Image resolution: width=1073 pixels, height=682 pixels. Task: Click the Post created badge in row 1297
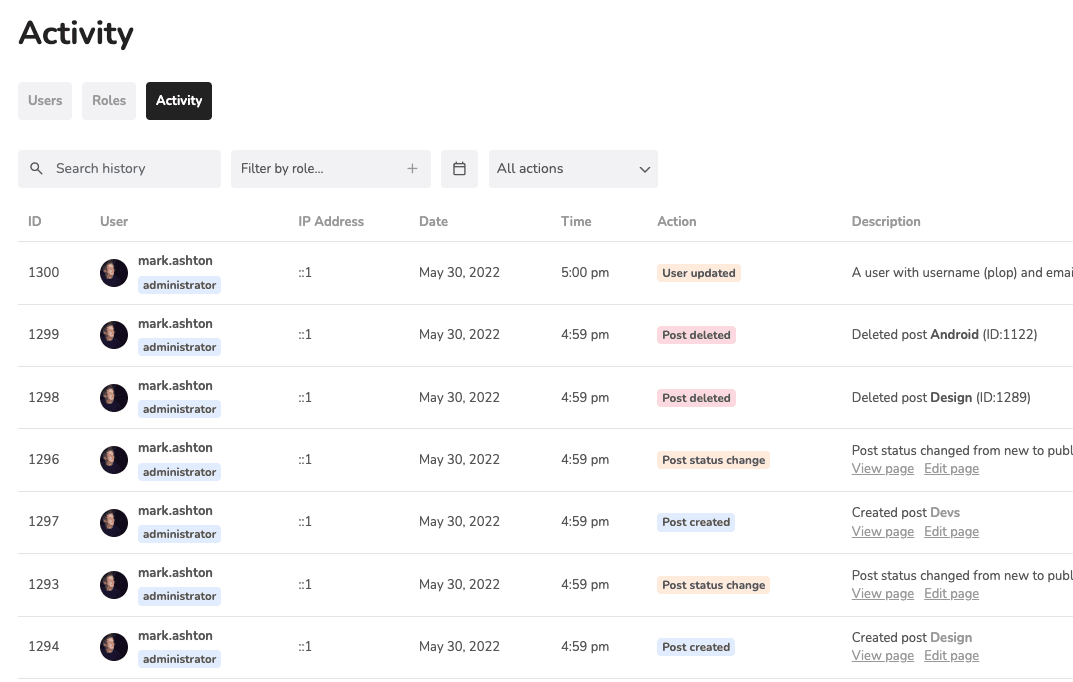coord(696,521)
